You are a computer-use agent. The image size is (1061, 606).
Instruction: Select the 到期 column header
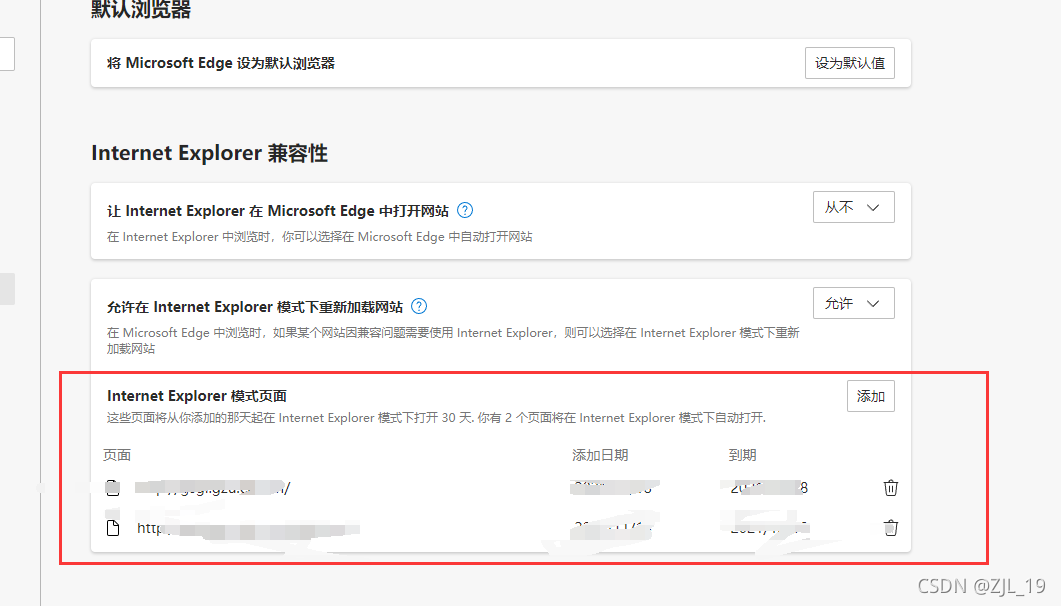742,455
